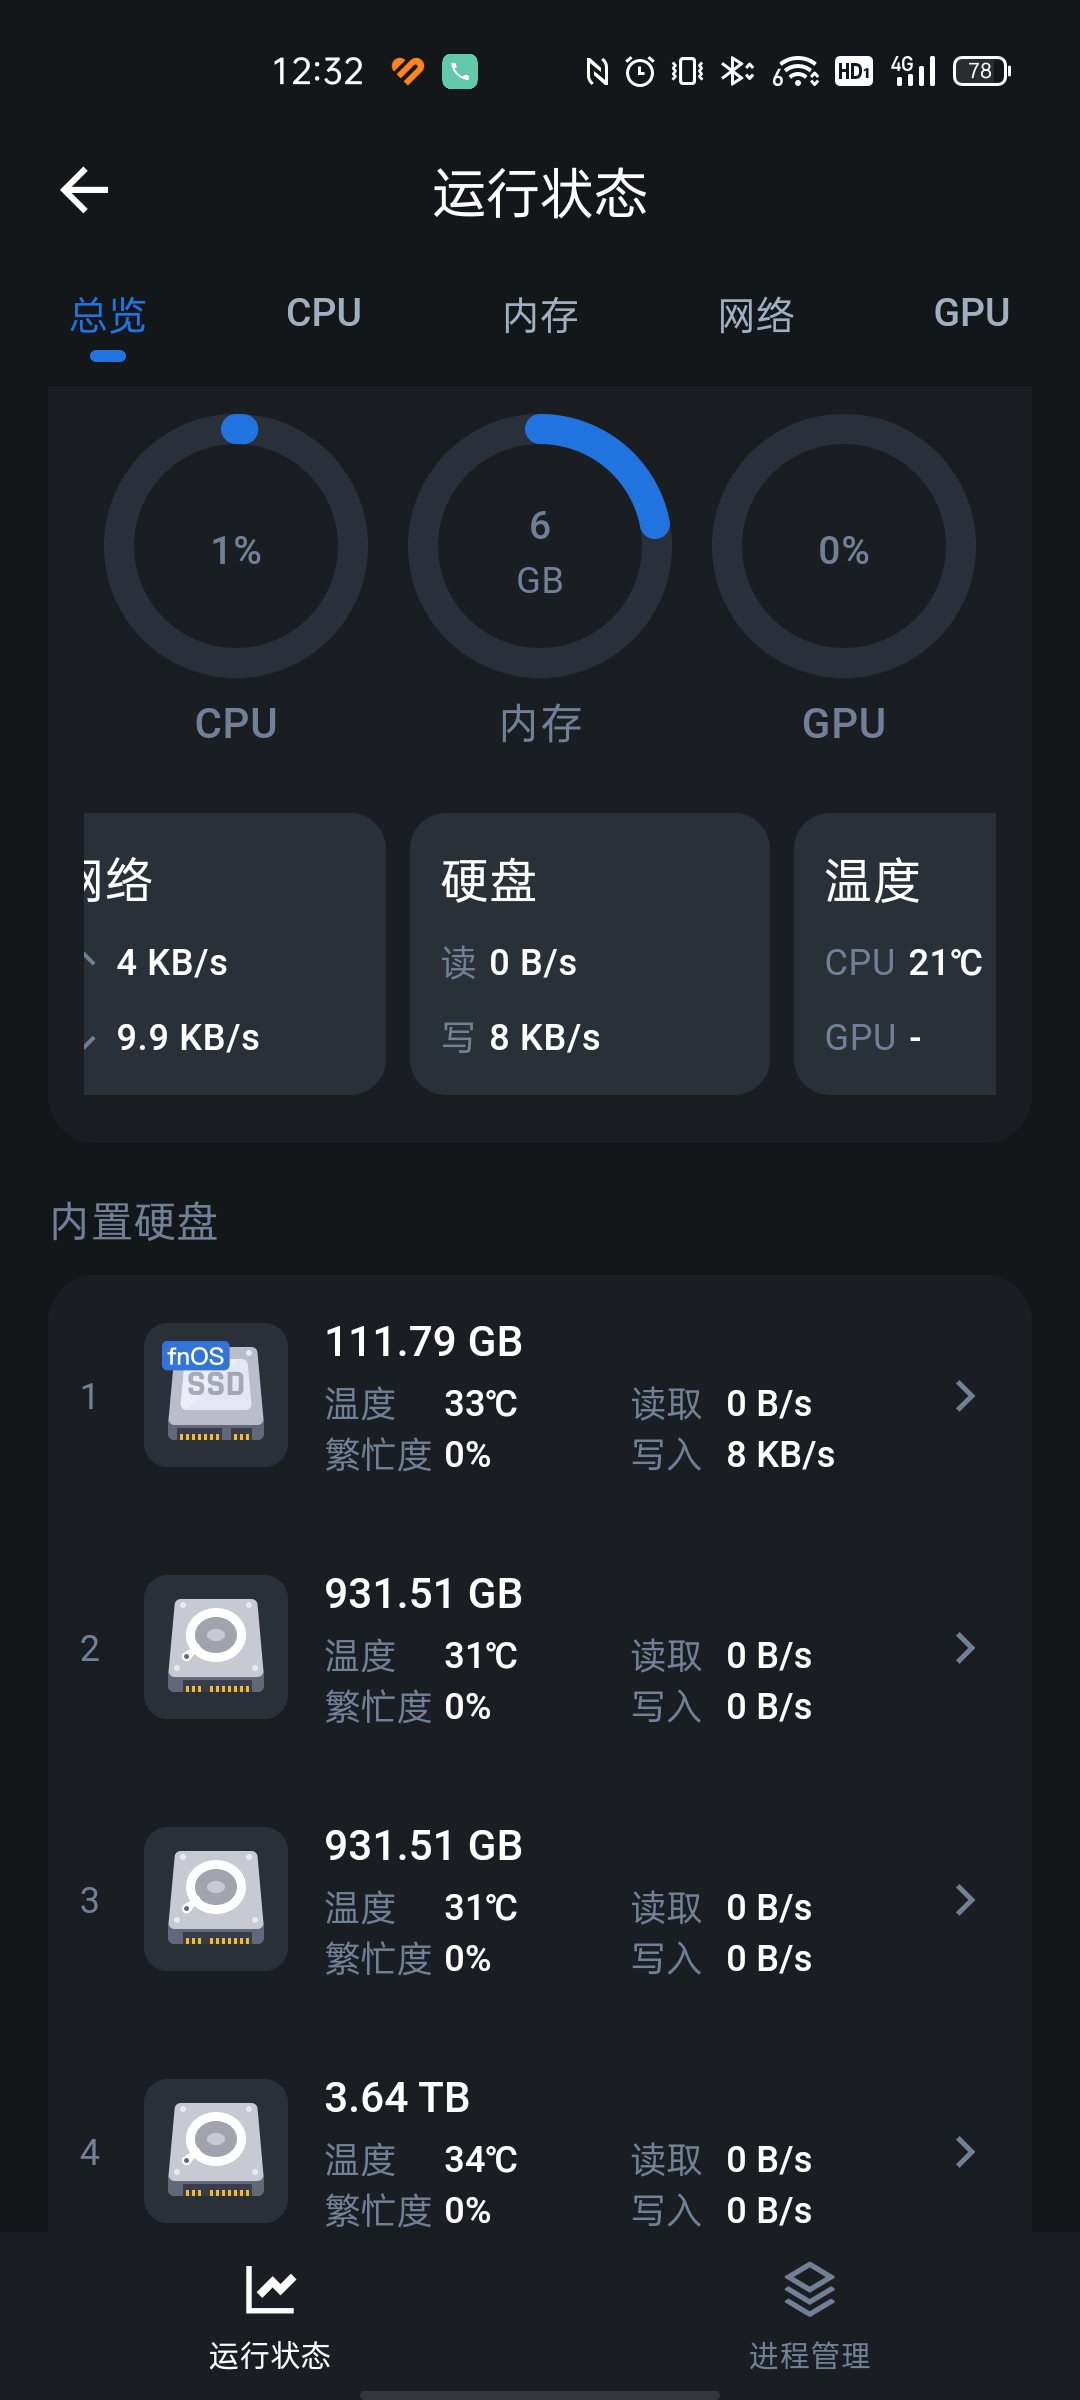Expand details chevron for 111.79 GB drive
The image size is (1080, 2400).
[965, 1396]
